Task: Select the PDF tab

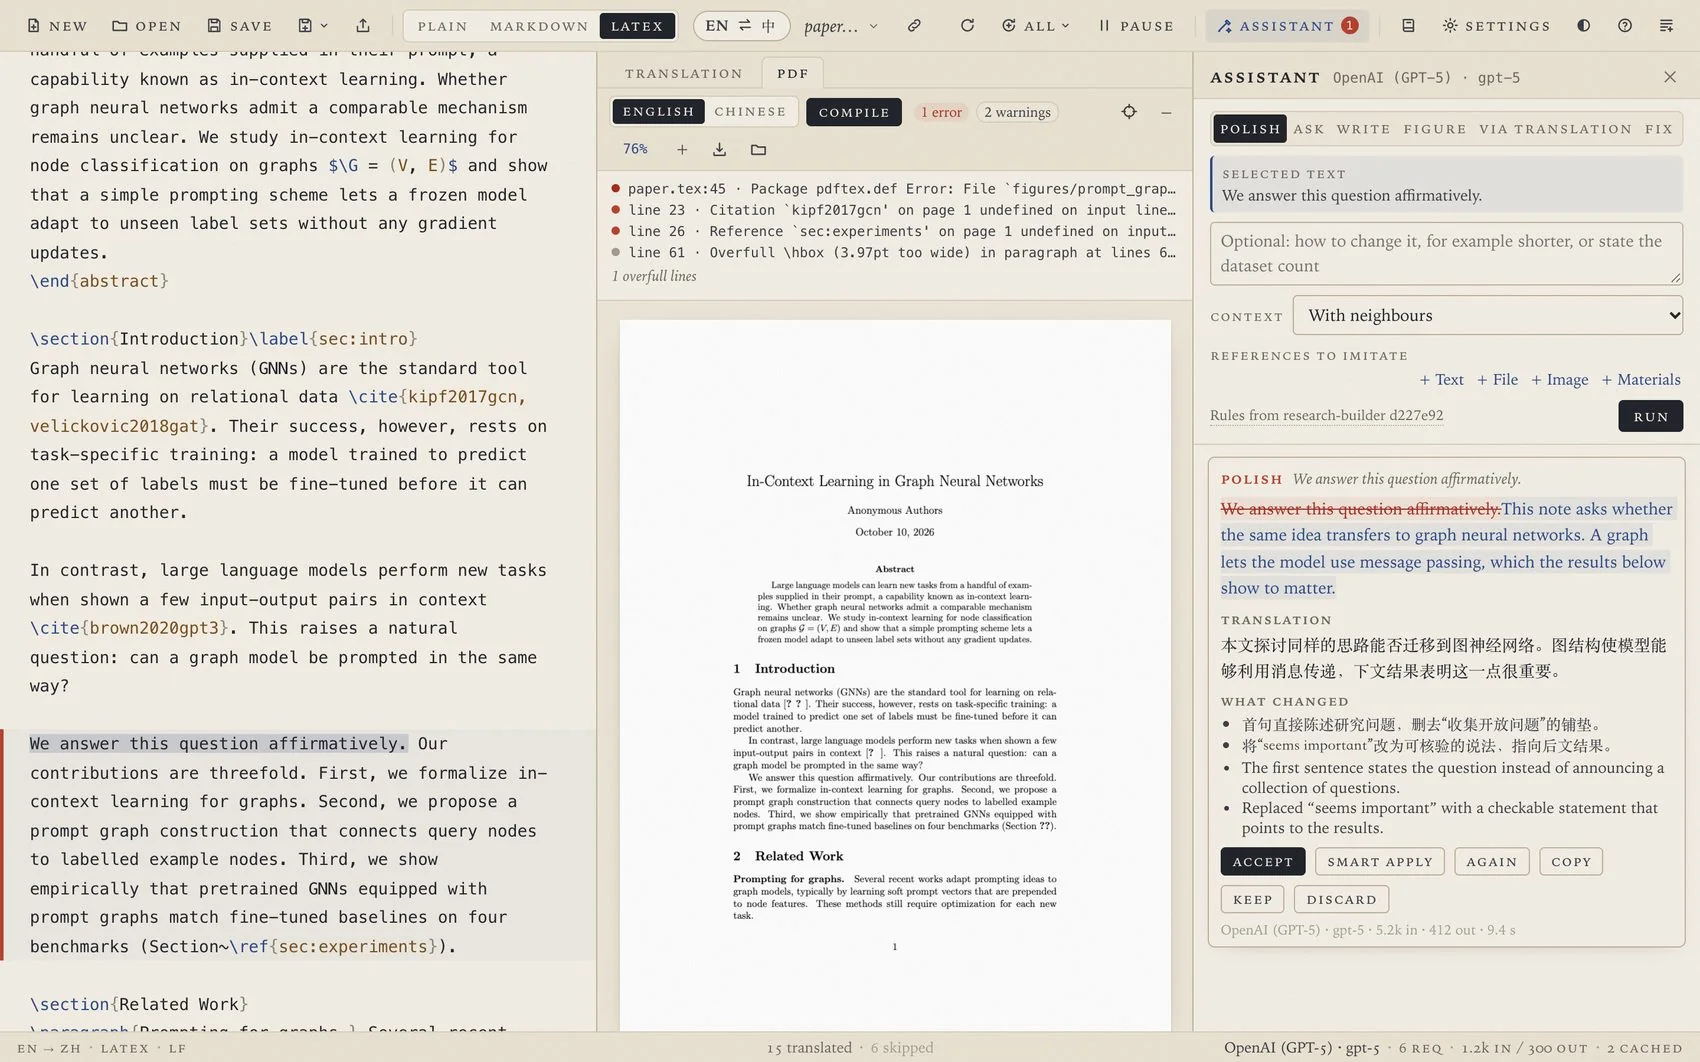Action: pyautogui.click(x=793, y=73)
